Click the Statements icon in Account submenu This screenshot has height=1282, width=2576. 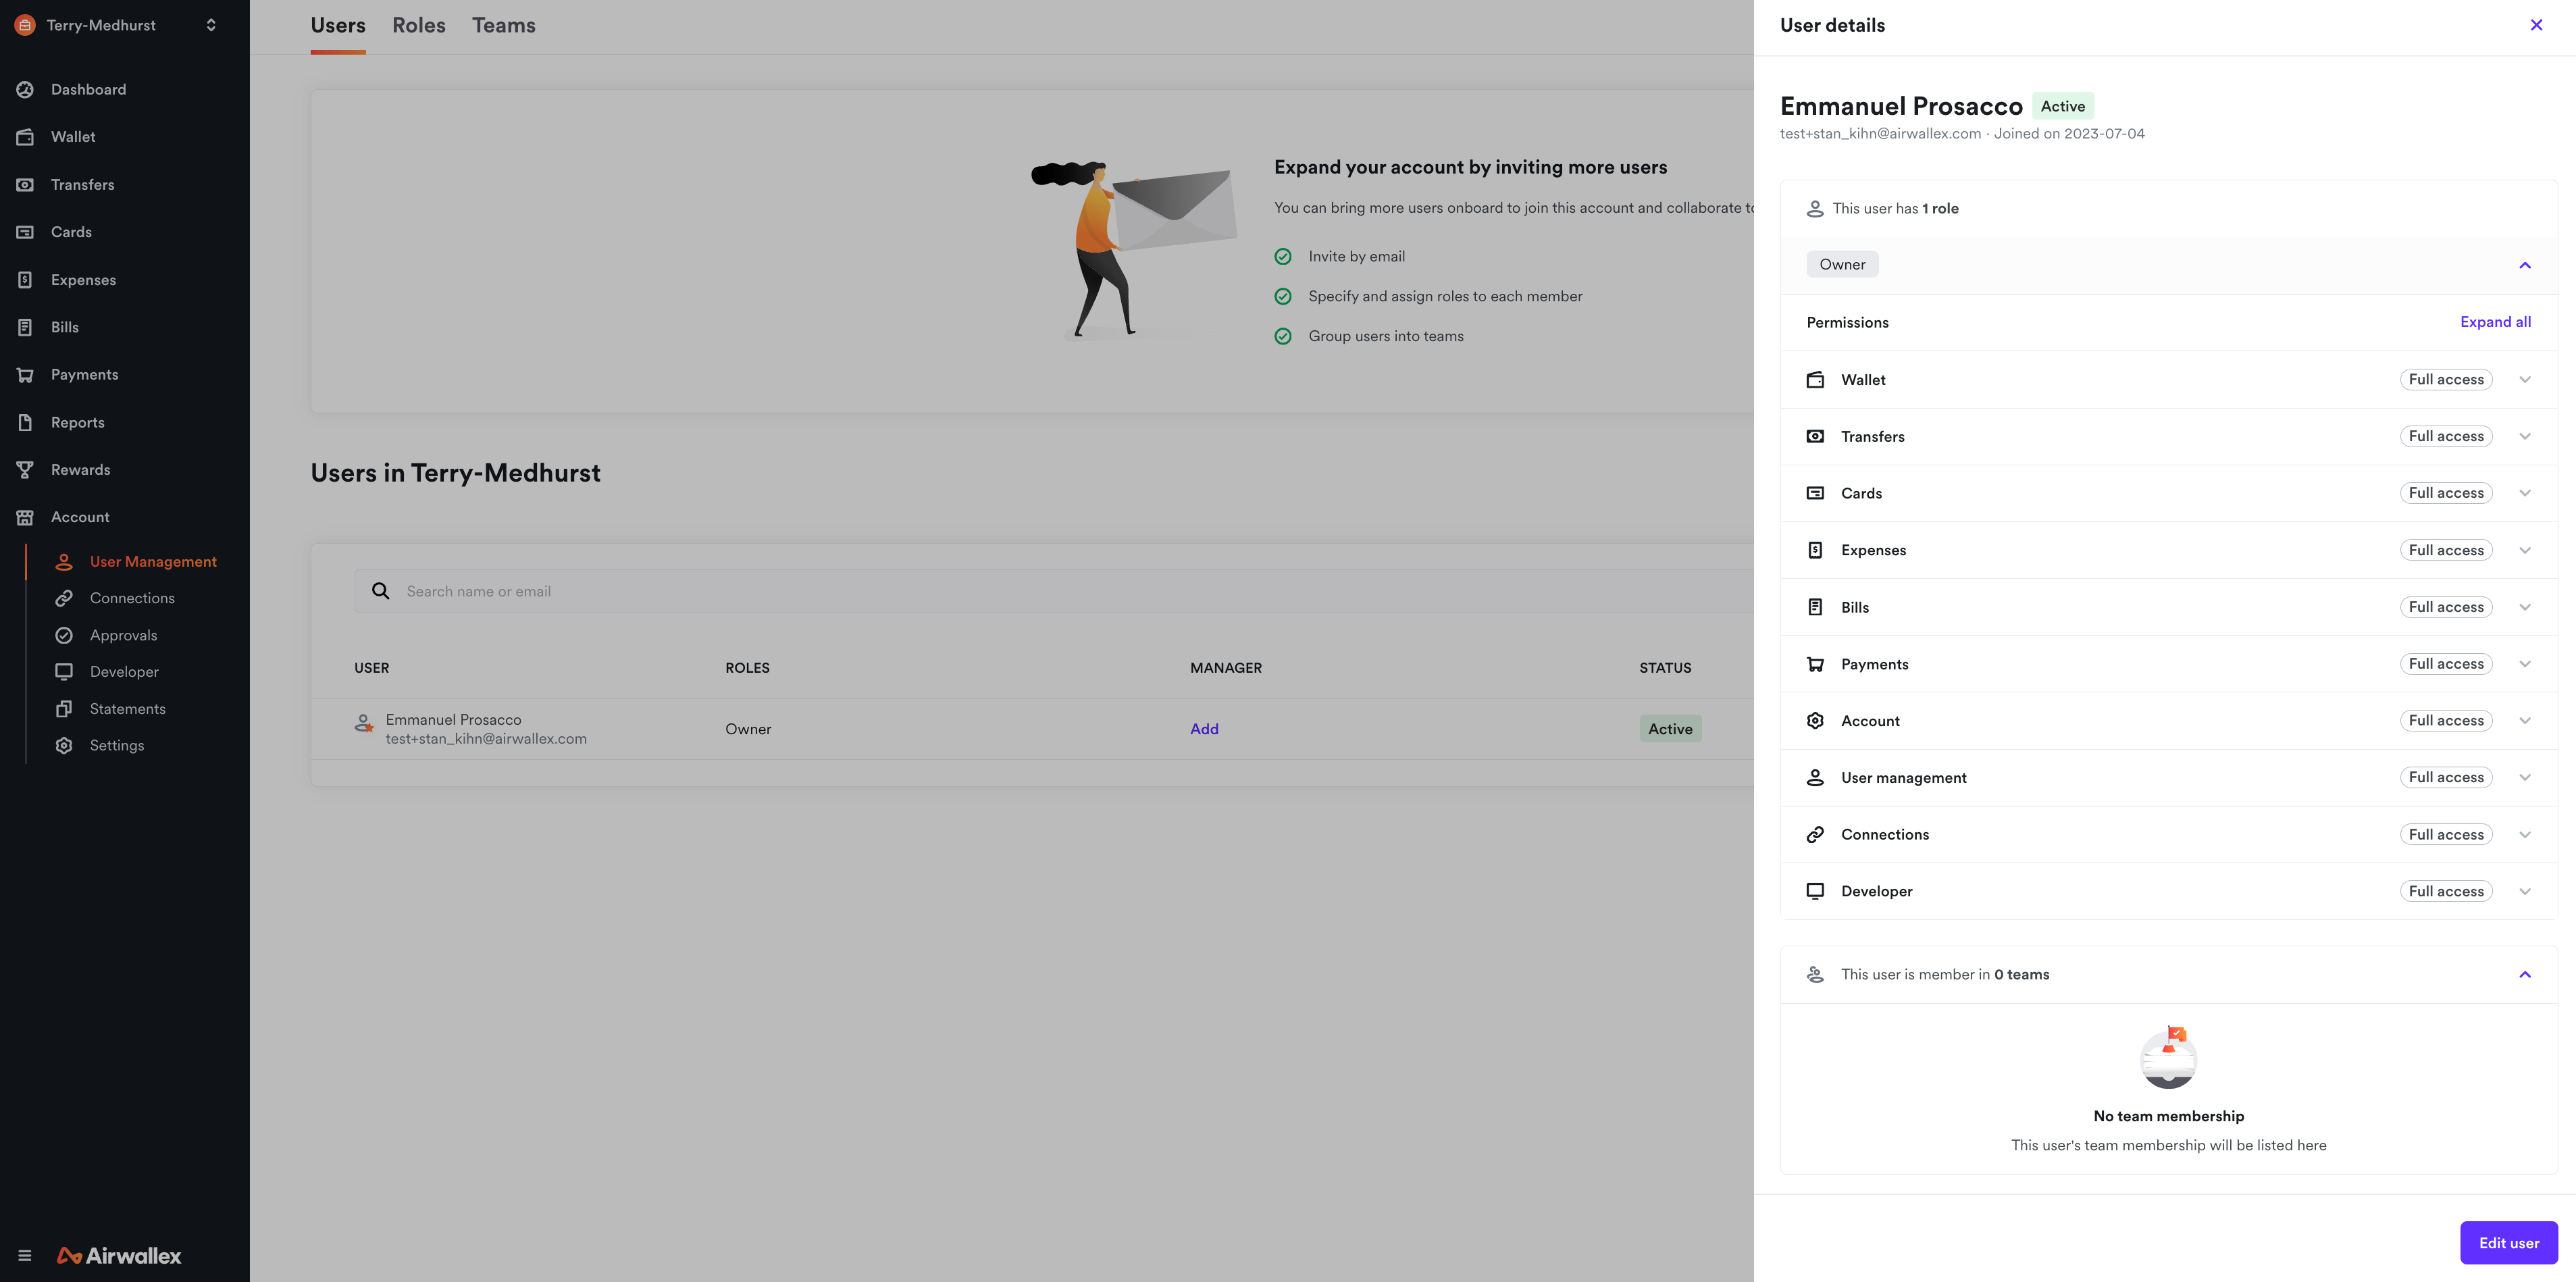(64, 709)
